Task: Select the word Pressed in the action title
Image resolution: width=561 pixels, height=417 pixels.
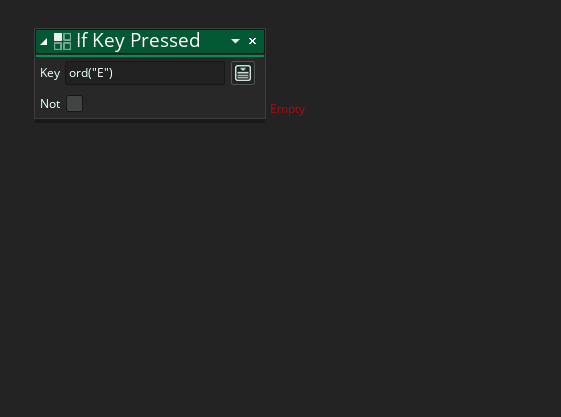Action: [165, 40]
